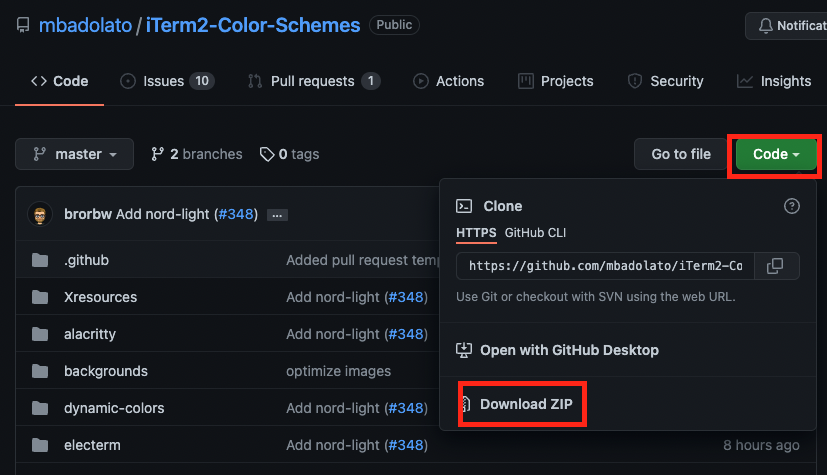
Task: Open the Security tab
Action: coord(666,81)
